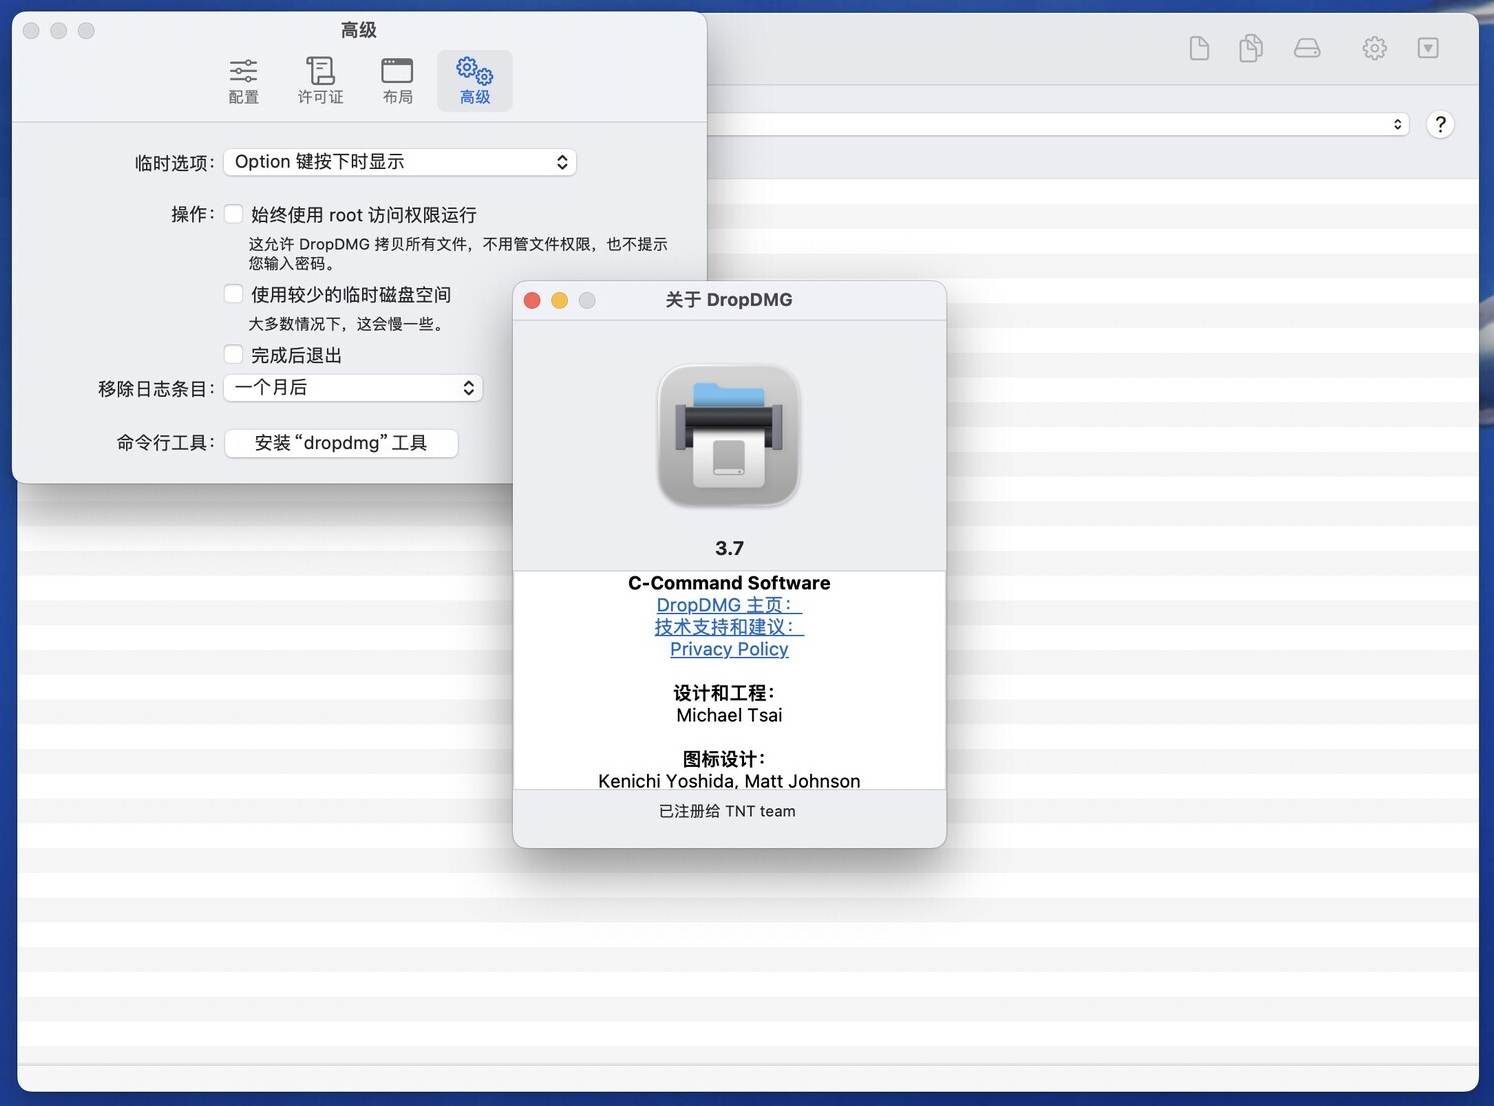
Task: Expand the 移除日志条目 popup menu
Action: tap(353, 388)
